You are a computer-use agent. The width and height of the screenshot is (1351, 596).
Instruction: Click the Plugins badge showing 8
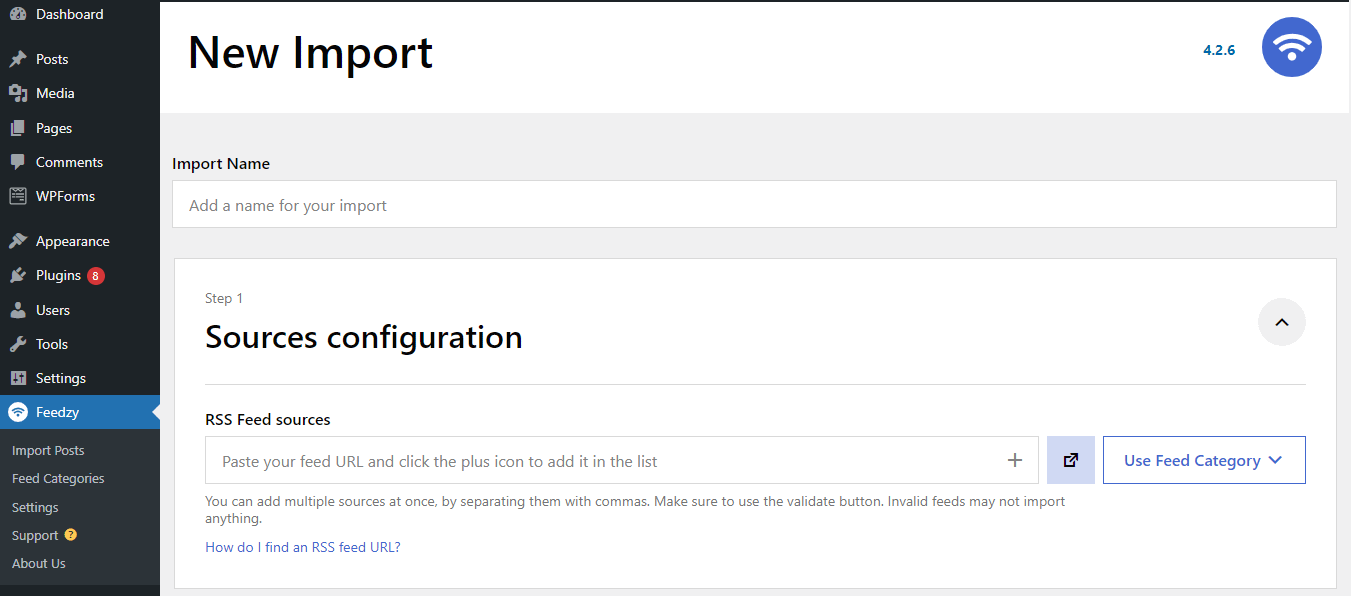coord(95,275)
